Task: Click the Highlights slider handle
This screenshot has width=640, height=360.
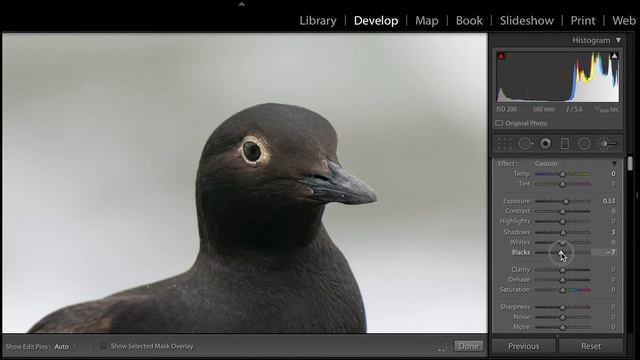Action: 563,221
